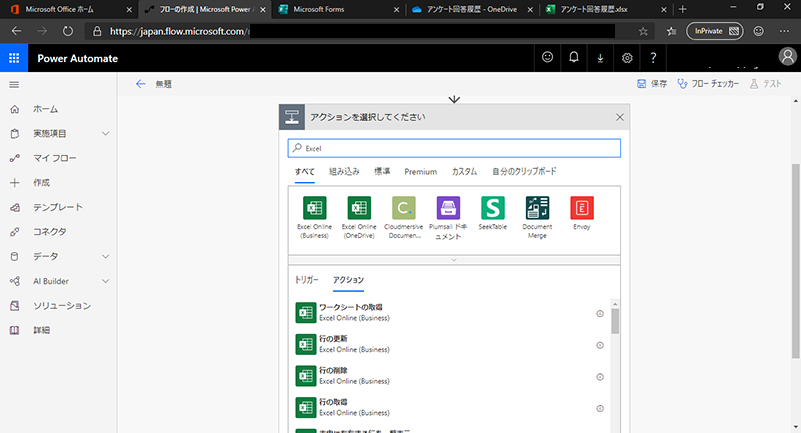Switch to the アクション tab
Image resolution: width=801 pixels, height=433 pixels.
tap(348, 280)
